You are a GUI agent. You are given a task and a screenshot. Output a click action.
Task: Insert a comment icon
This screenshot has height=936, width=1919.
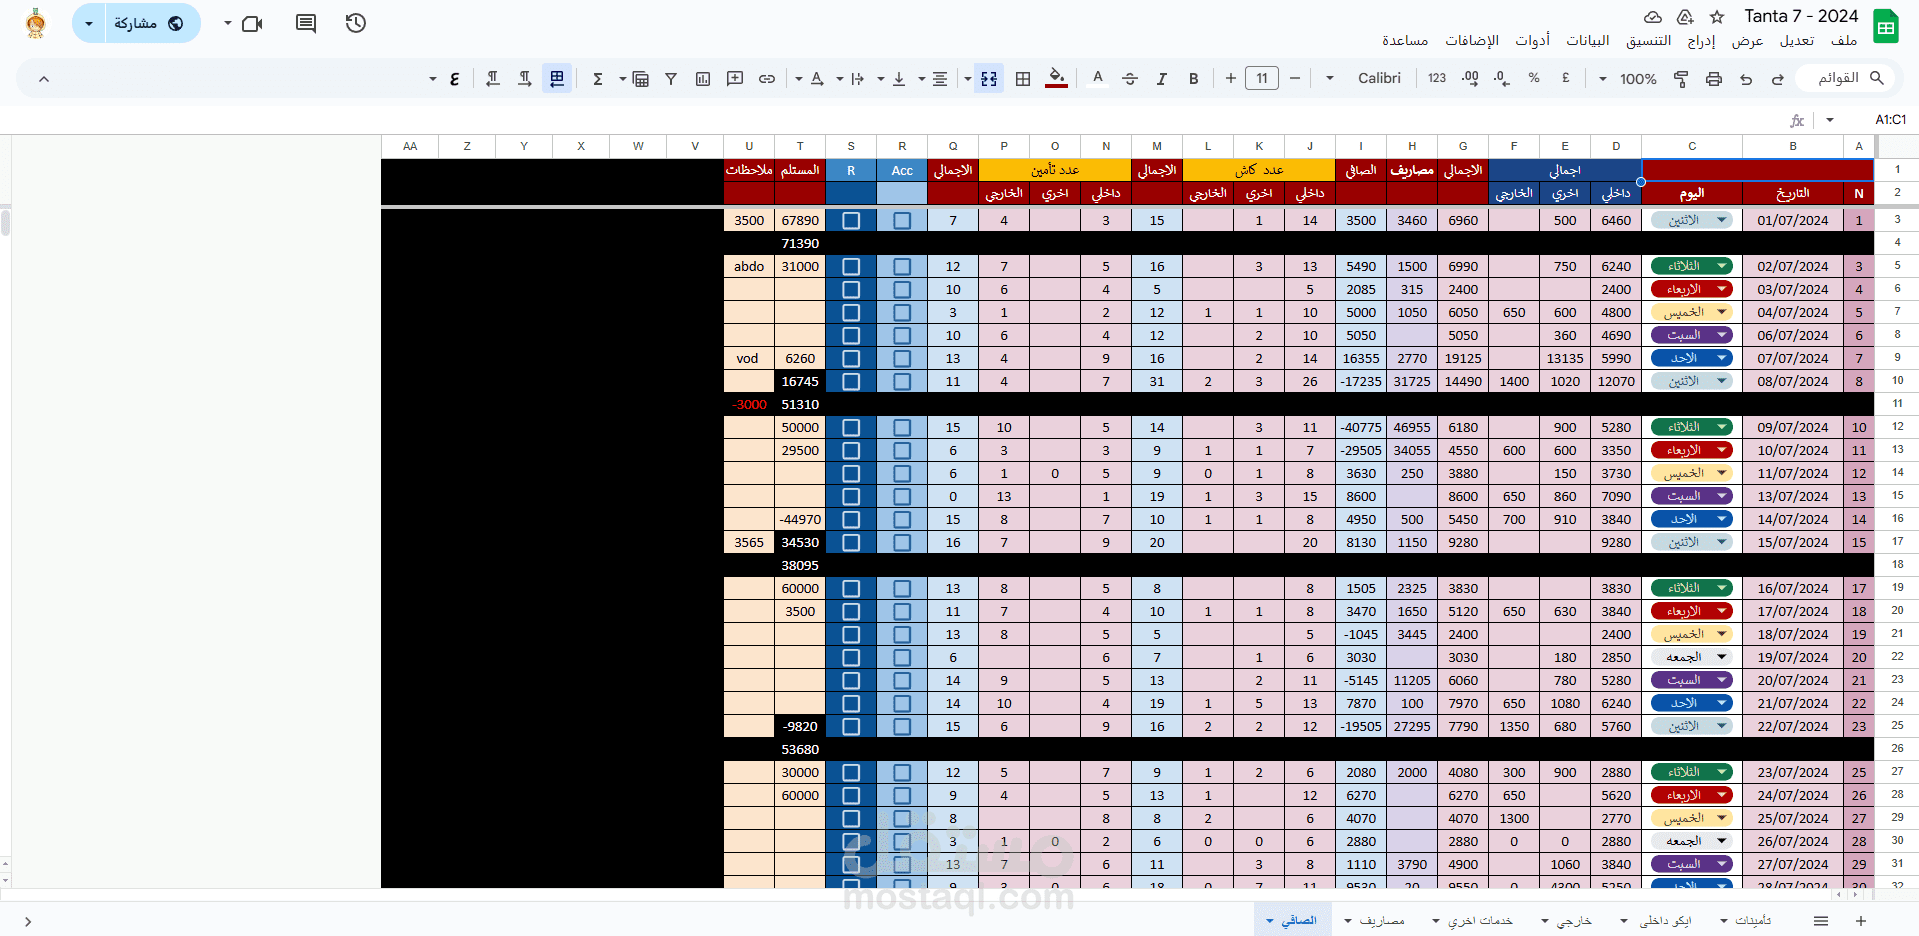(x=735, y=78)
